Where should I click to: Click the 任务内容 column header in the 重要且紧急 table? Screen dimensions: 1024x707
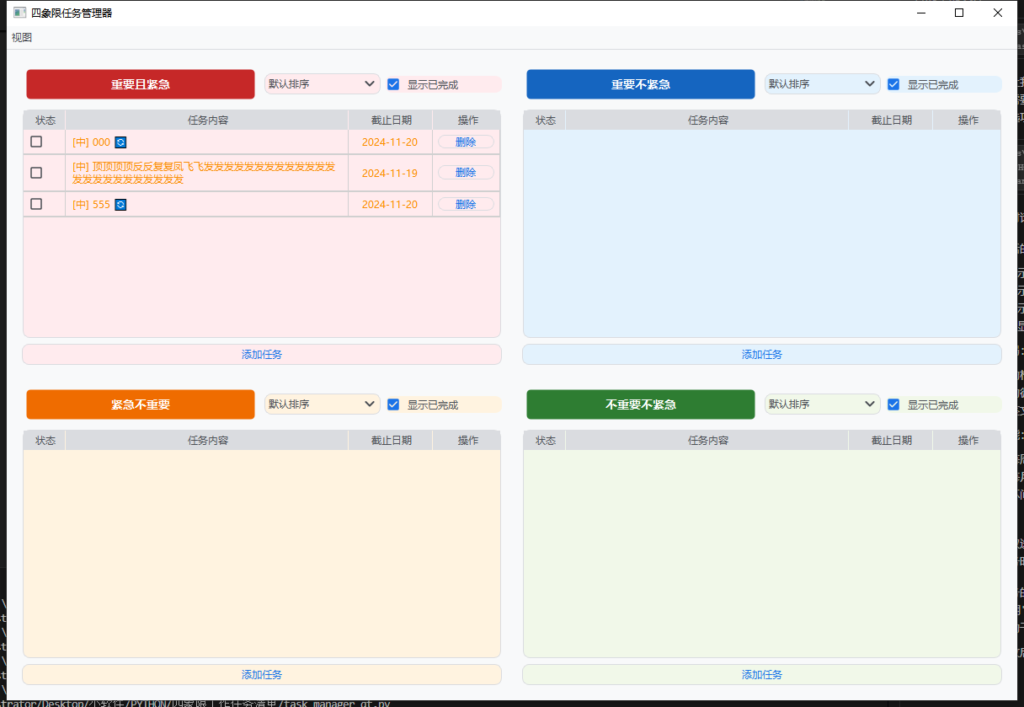pyautogui.click(x=207, y=120)
